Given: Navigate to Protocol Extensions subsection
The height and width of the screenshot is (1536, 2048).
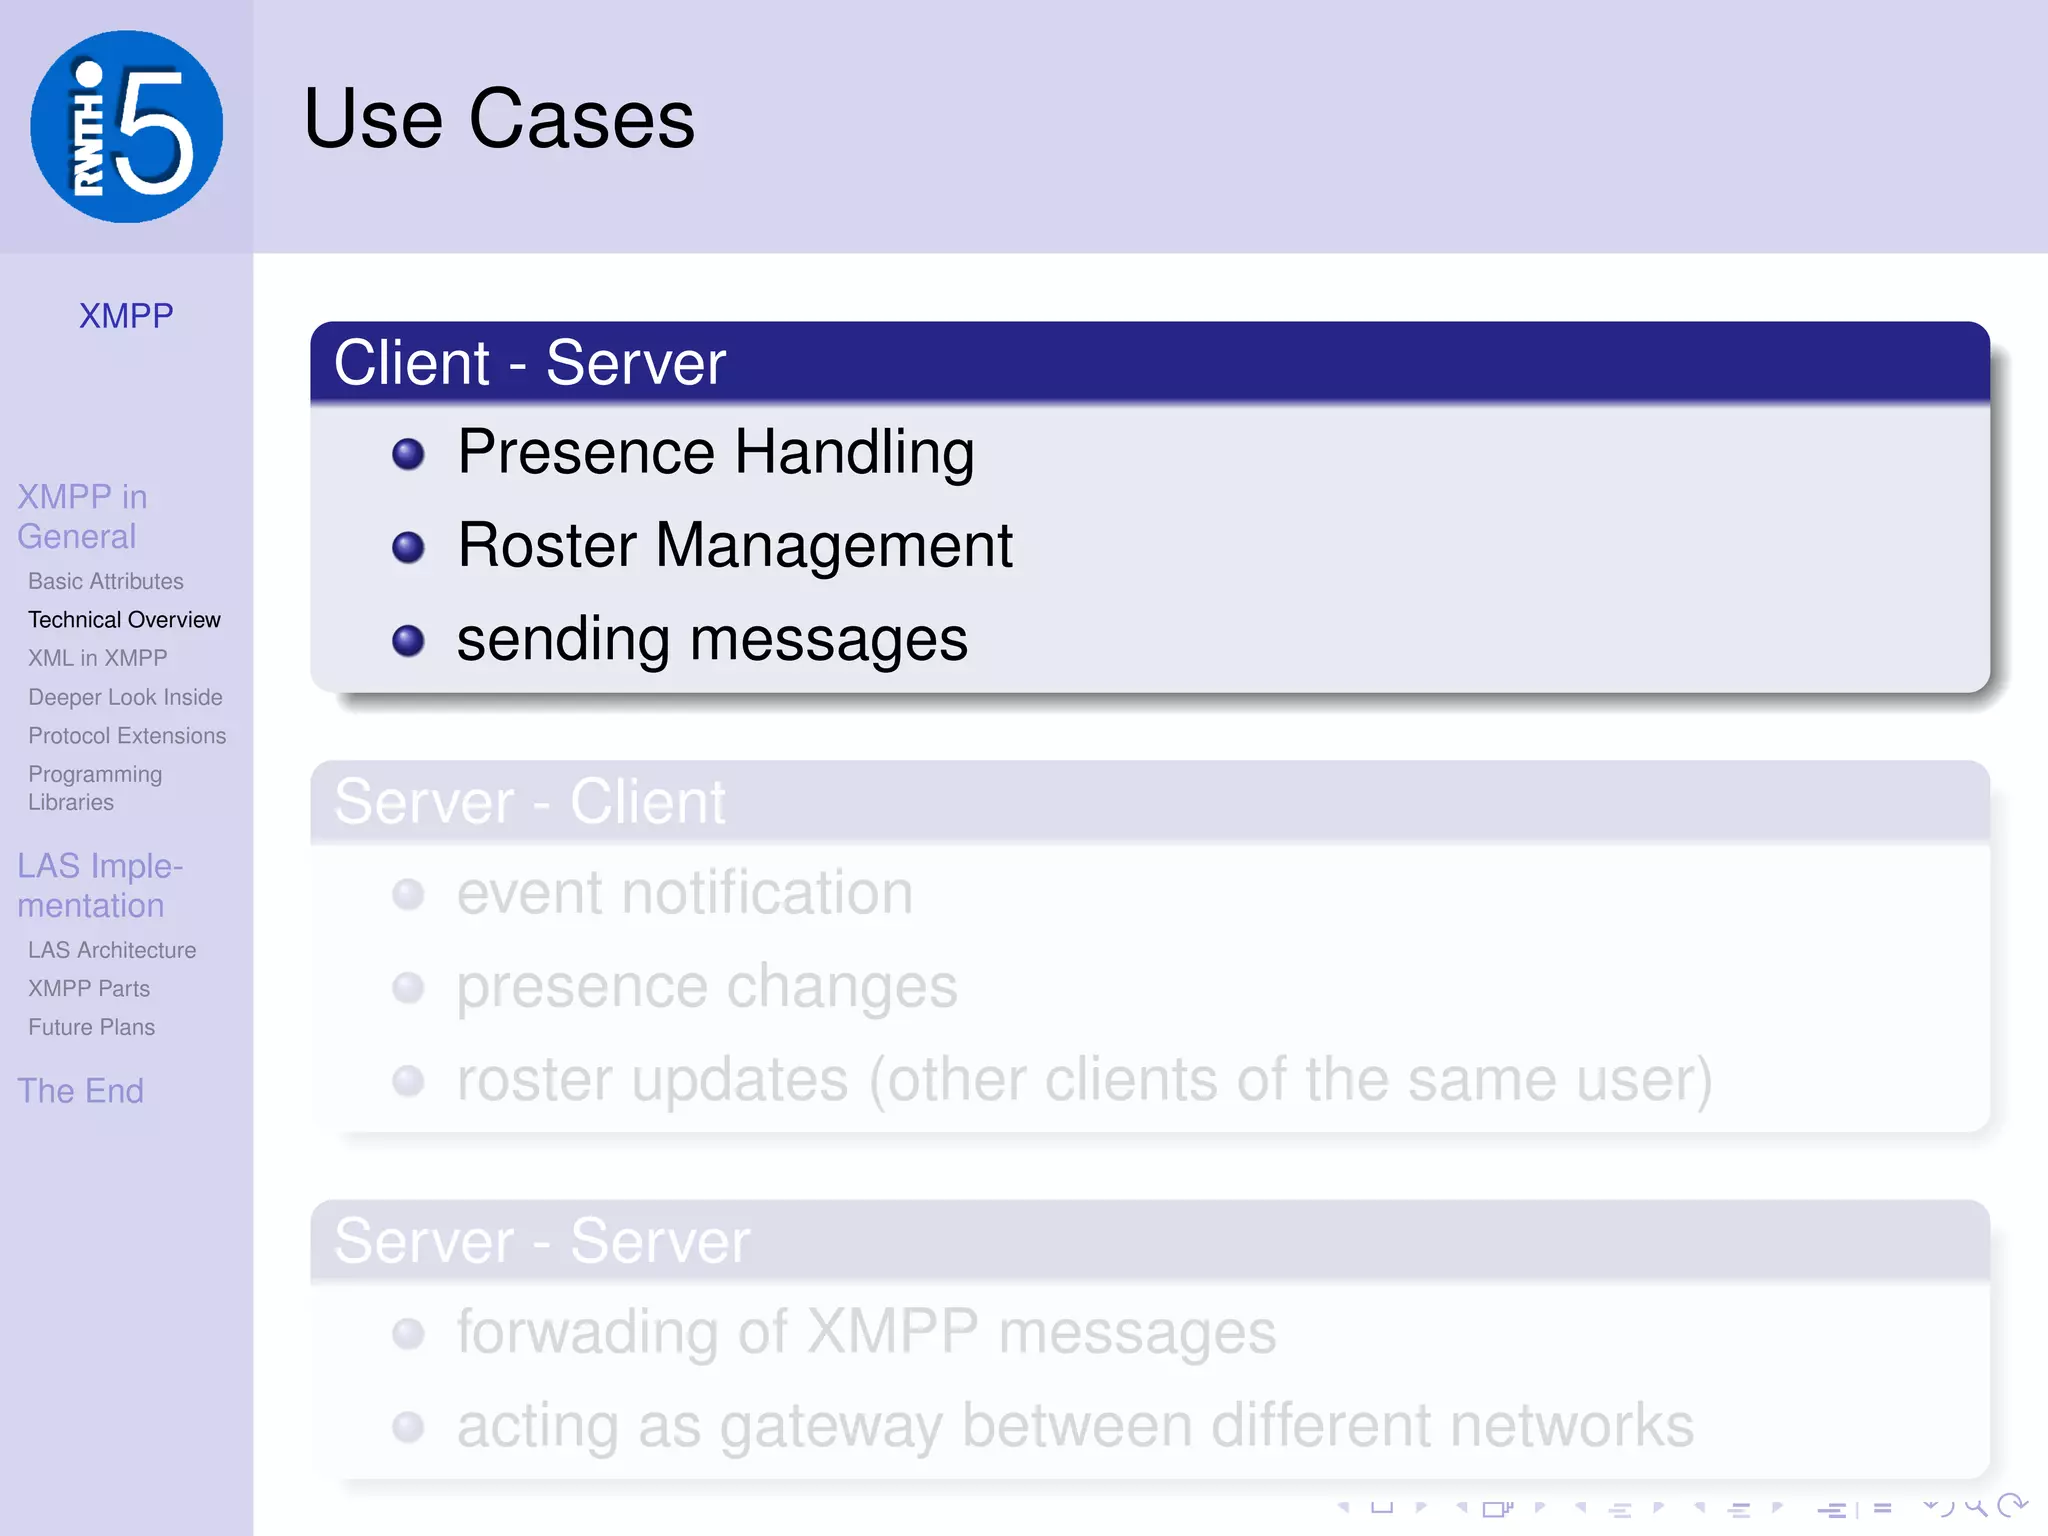Looking at the screenshot, I should point(127,736).
